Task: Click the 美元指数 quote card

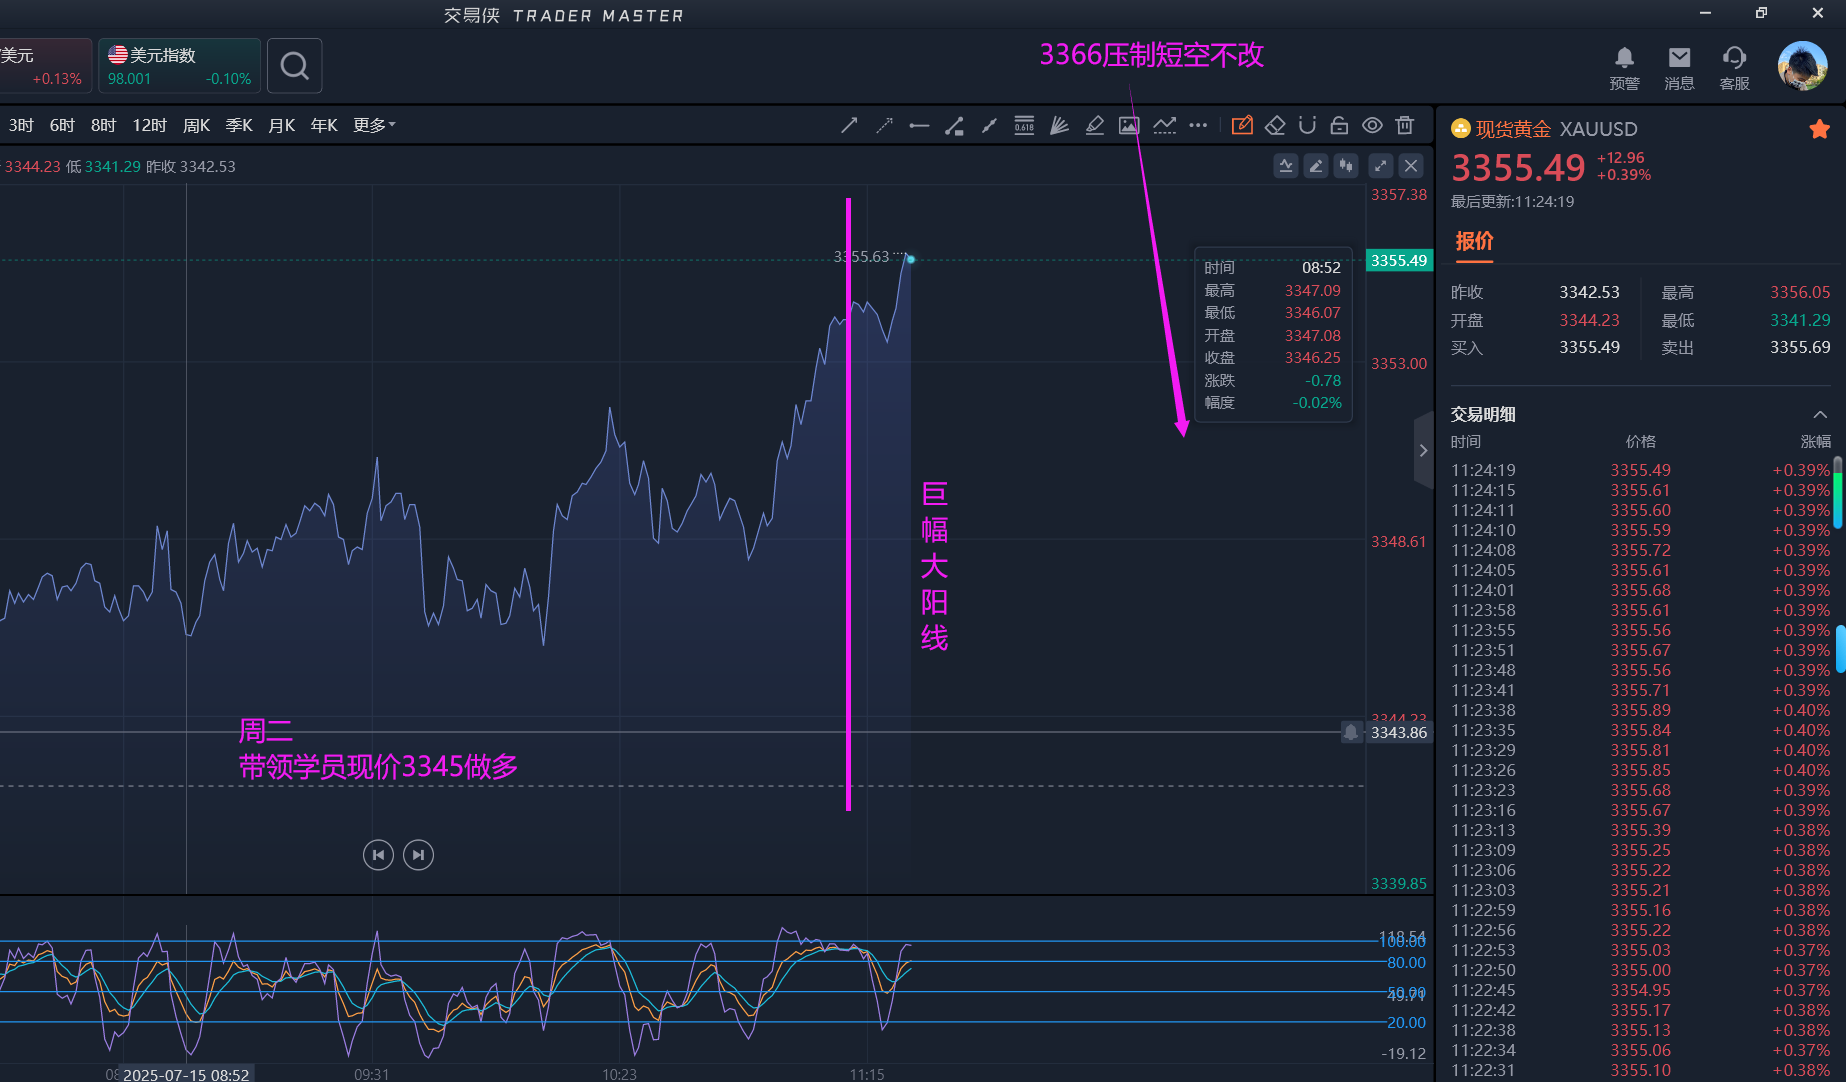Action: click(x=179, y=66)
